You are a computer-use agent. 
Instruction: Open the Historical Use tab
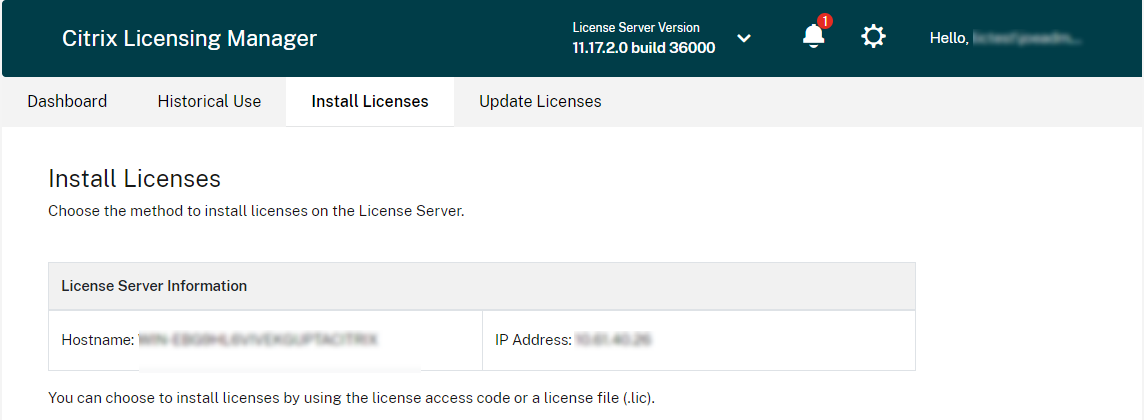click(x=209, y=101)
